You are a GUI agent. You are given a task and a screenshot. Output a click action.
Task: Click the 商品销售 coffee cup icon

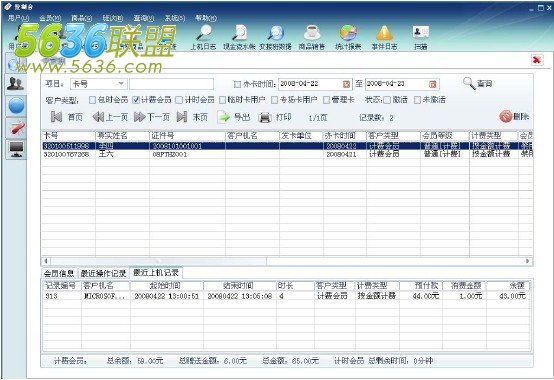pyautogui.click(x=311, y=32)
